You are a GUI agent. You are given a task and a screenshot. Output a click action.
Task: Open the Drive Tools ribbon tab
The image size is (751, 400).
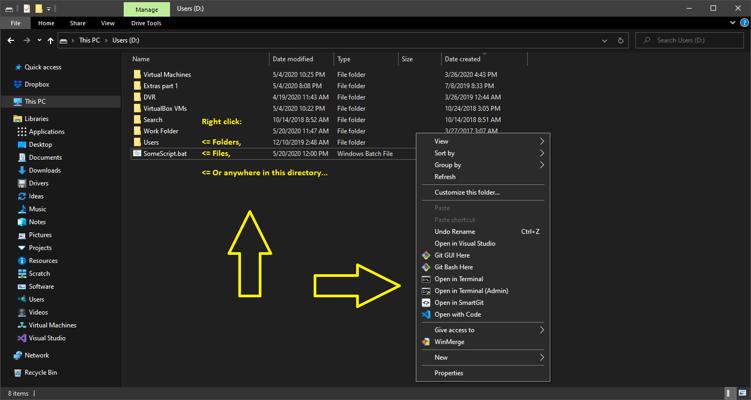point(146,23)
